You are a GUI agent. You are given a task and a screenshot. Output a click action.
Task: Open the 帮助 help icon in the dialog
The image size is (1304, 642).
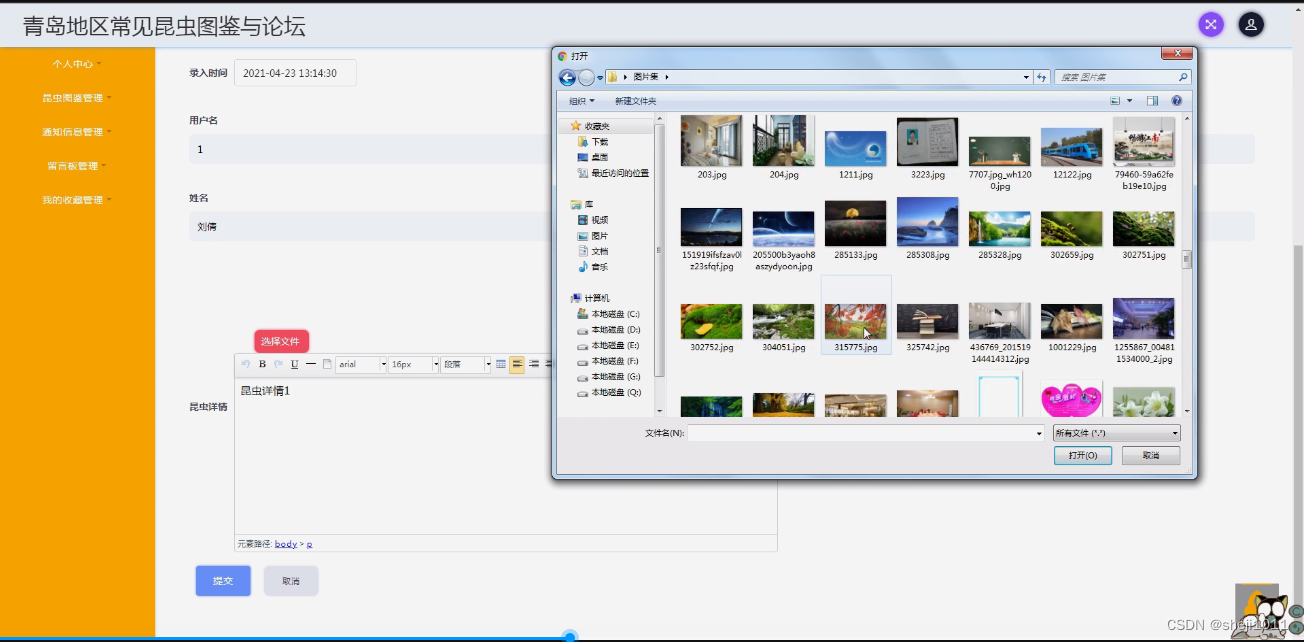1177,101
